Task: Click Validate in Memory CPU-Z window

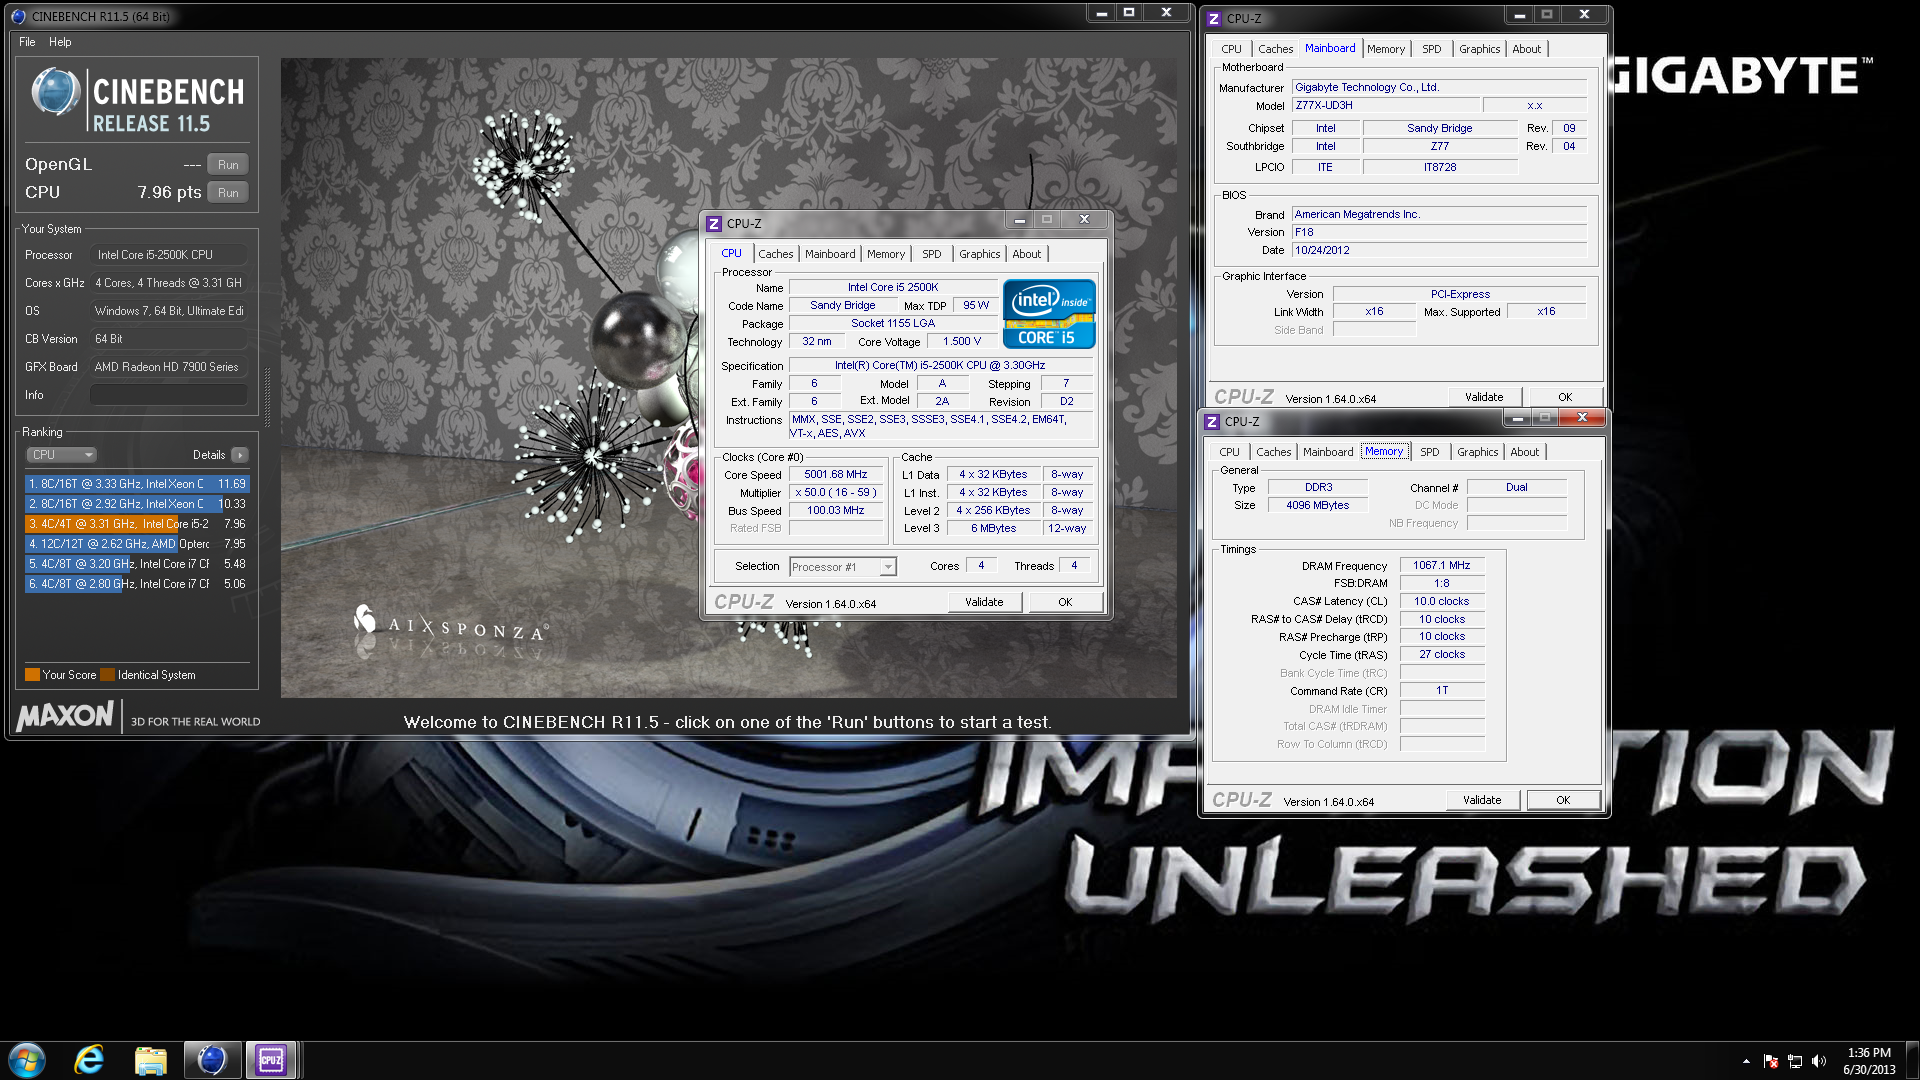Action: [1482, 800]
